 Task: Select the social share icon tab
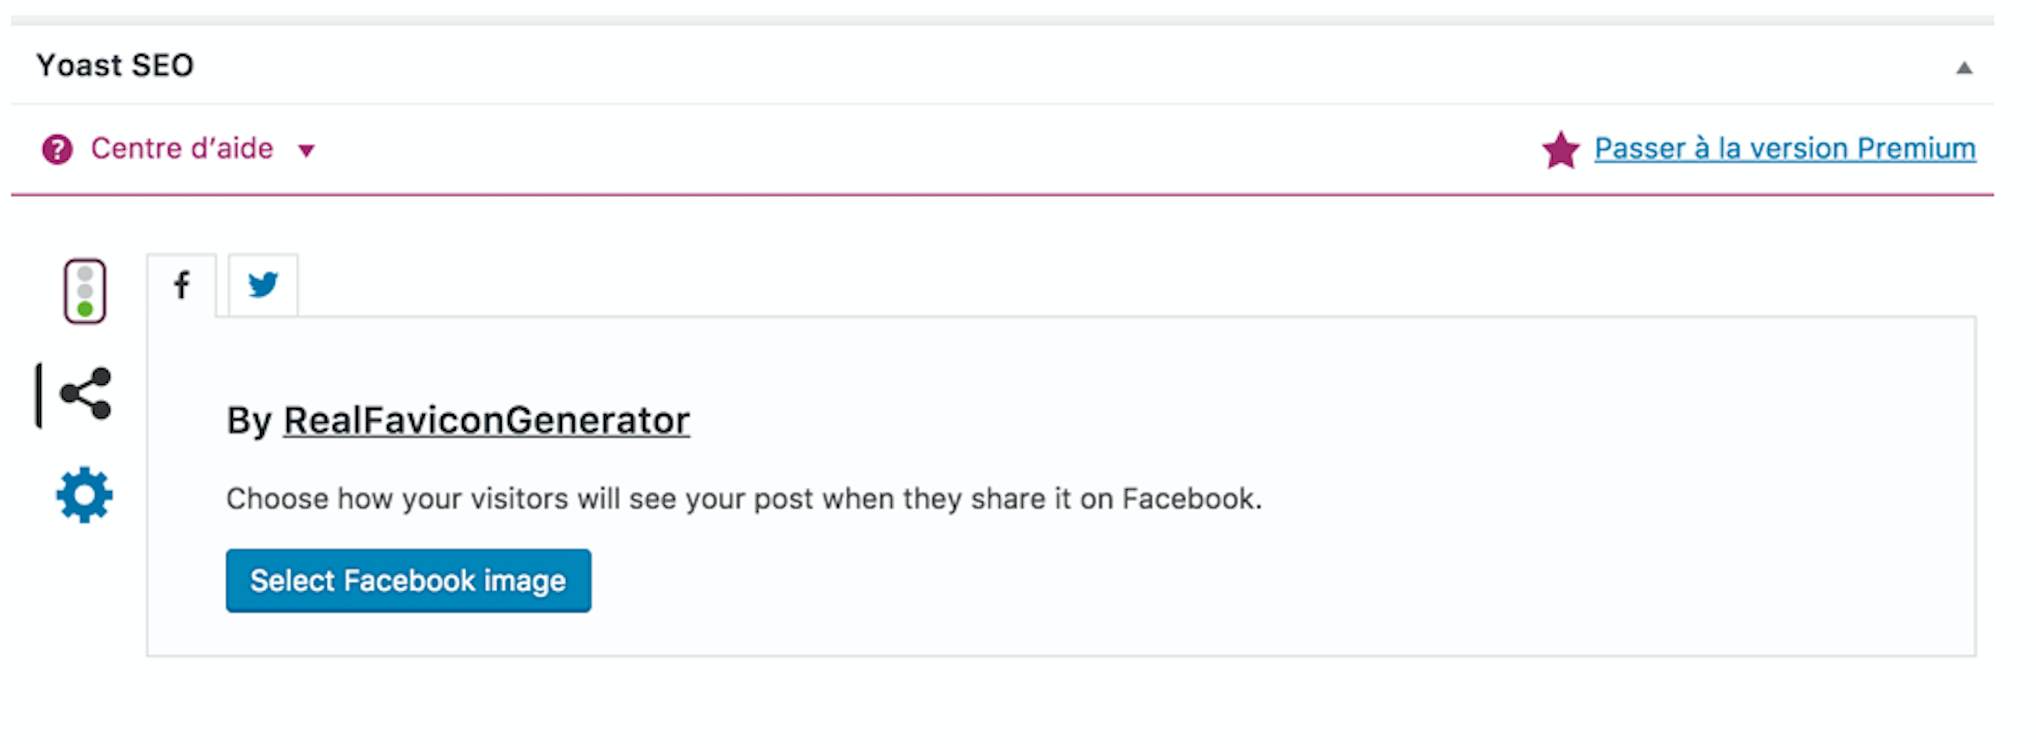click(86, 394)
